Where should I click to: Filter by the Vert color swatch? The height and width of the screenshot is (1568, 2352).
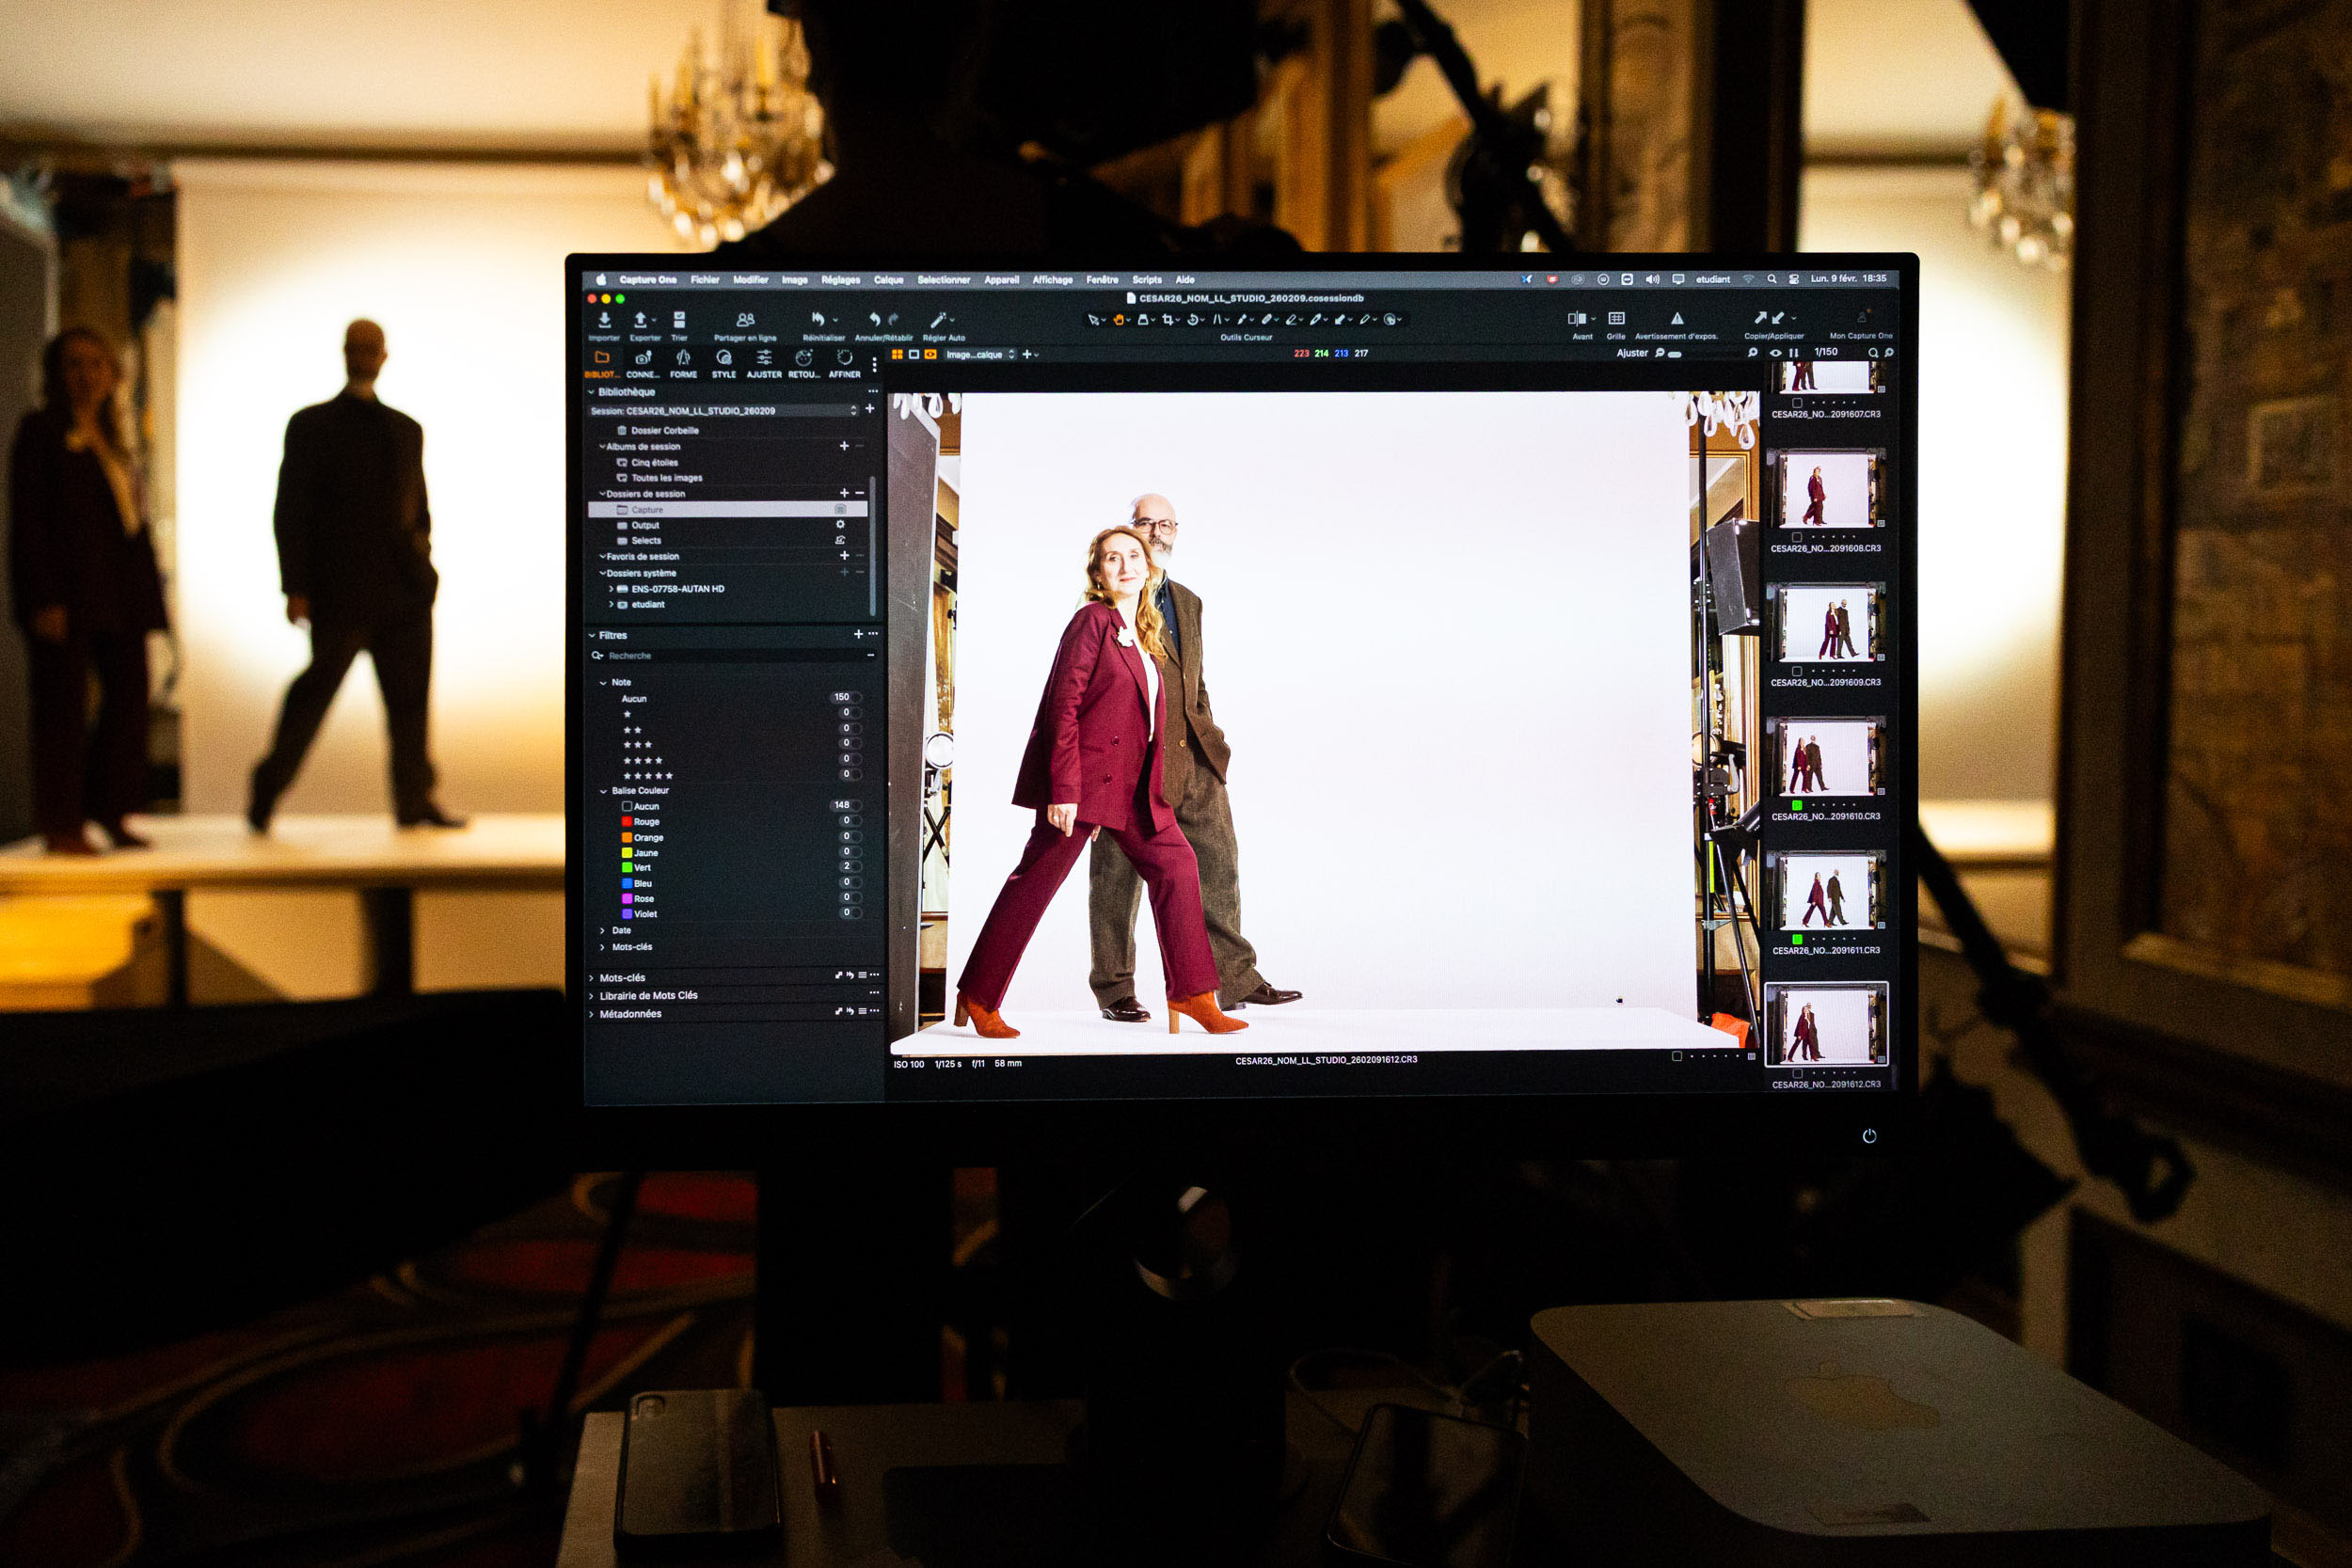click(627, 868)
